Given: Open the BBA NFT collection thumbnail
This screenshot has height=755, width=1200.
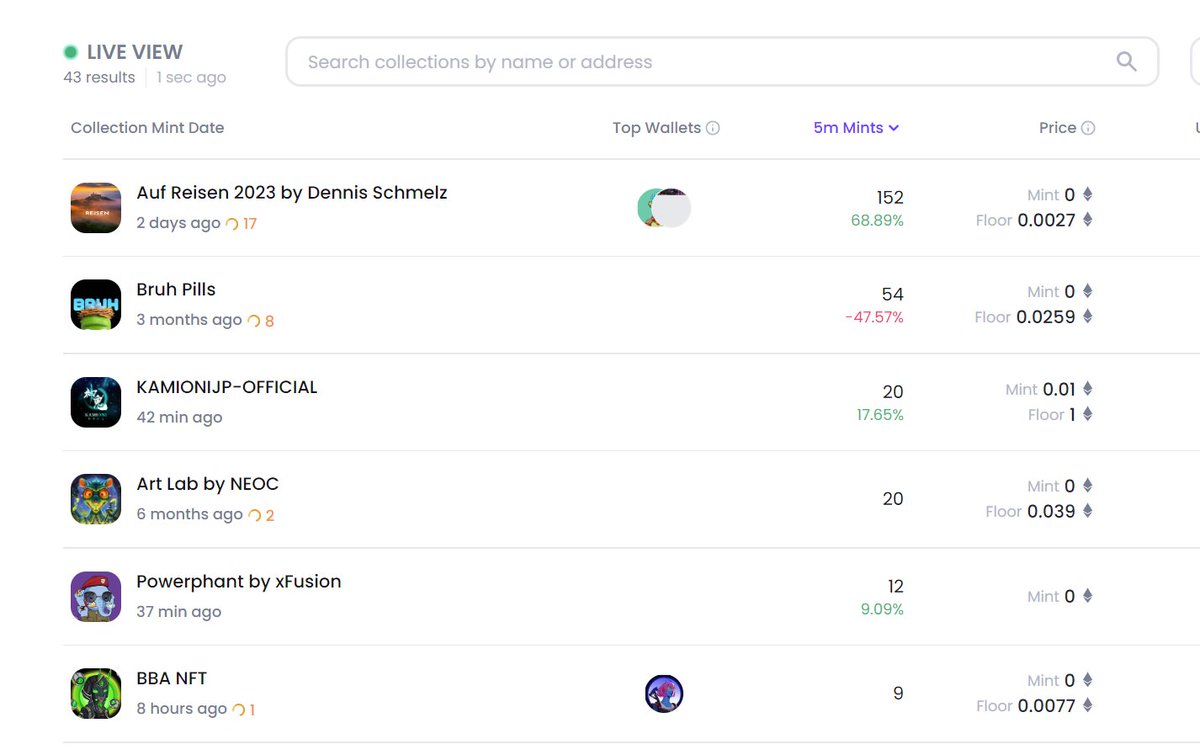Looking at the screenshot, I should point(96,693).
